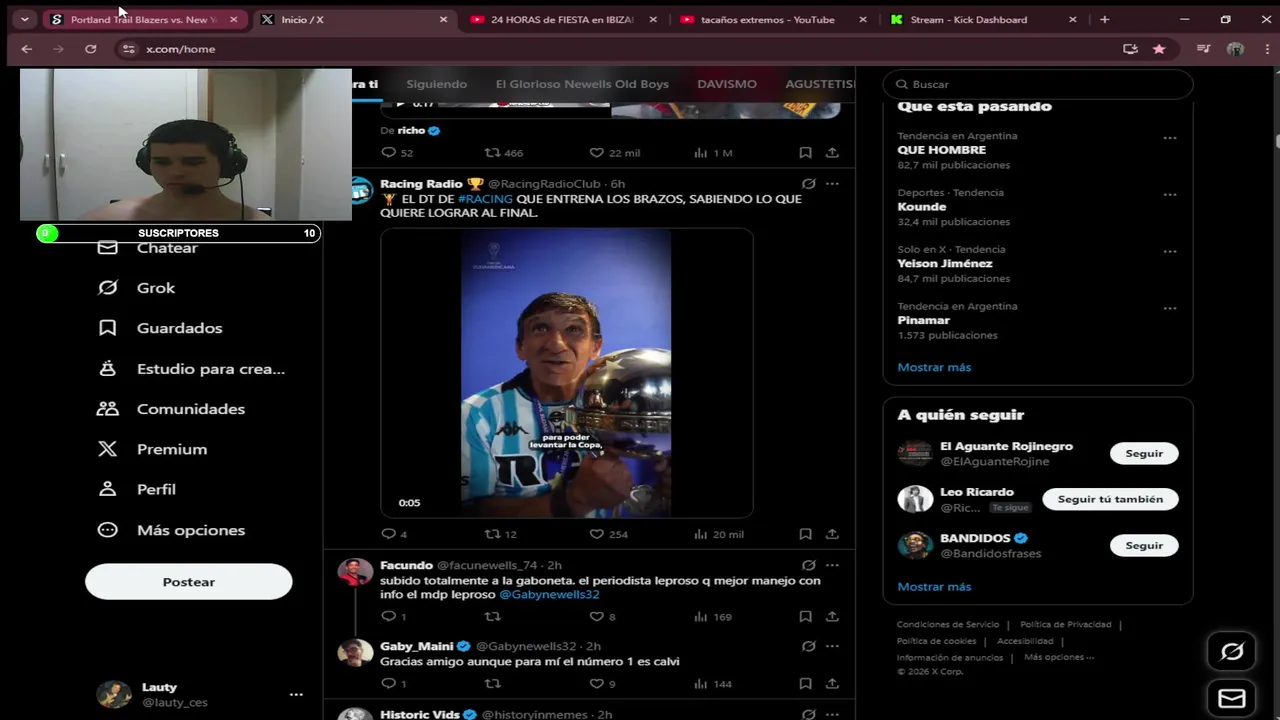Repost the richo video post
The width and height of the screenshot is (1280, 720).
pos(503,153)
